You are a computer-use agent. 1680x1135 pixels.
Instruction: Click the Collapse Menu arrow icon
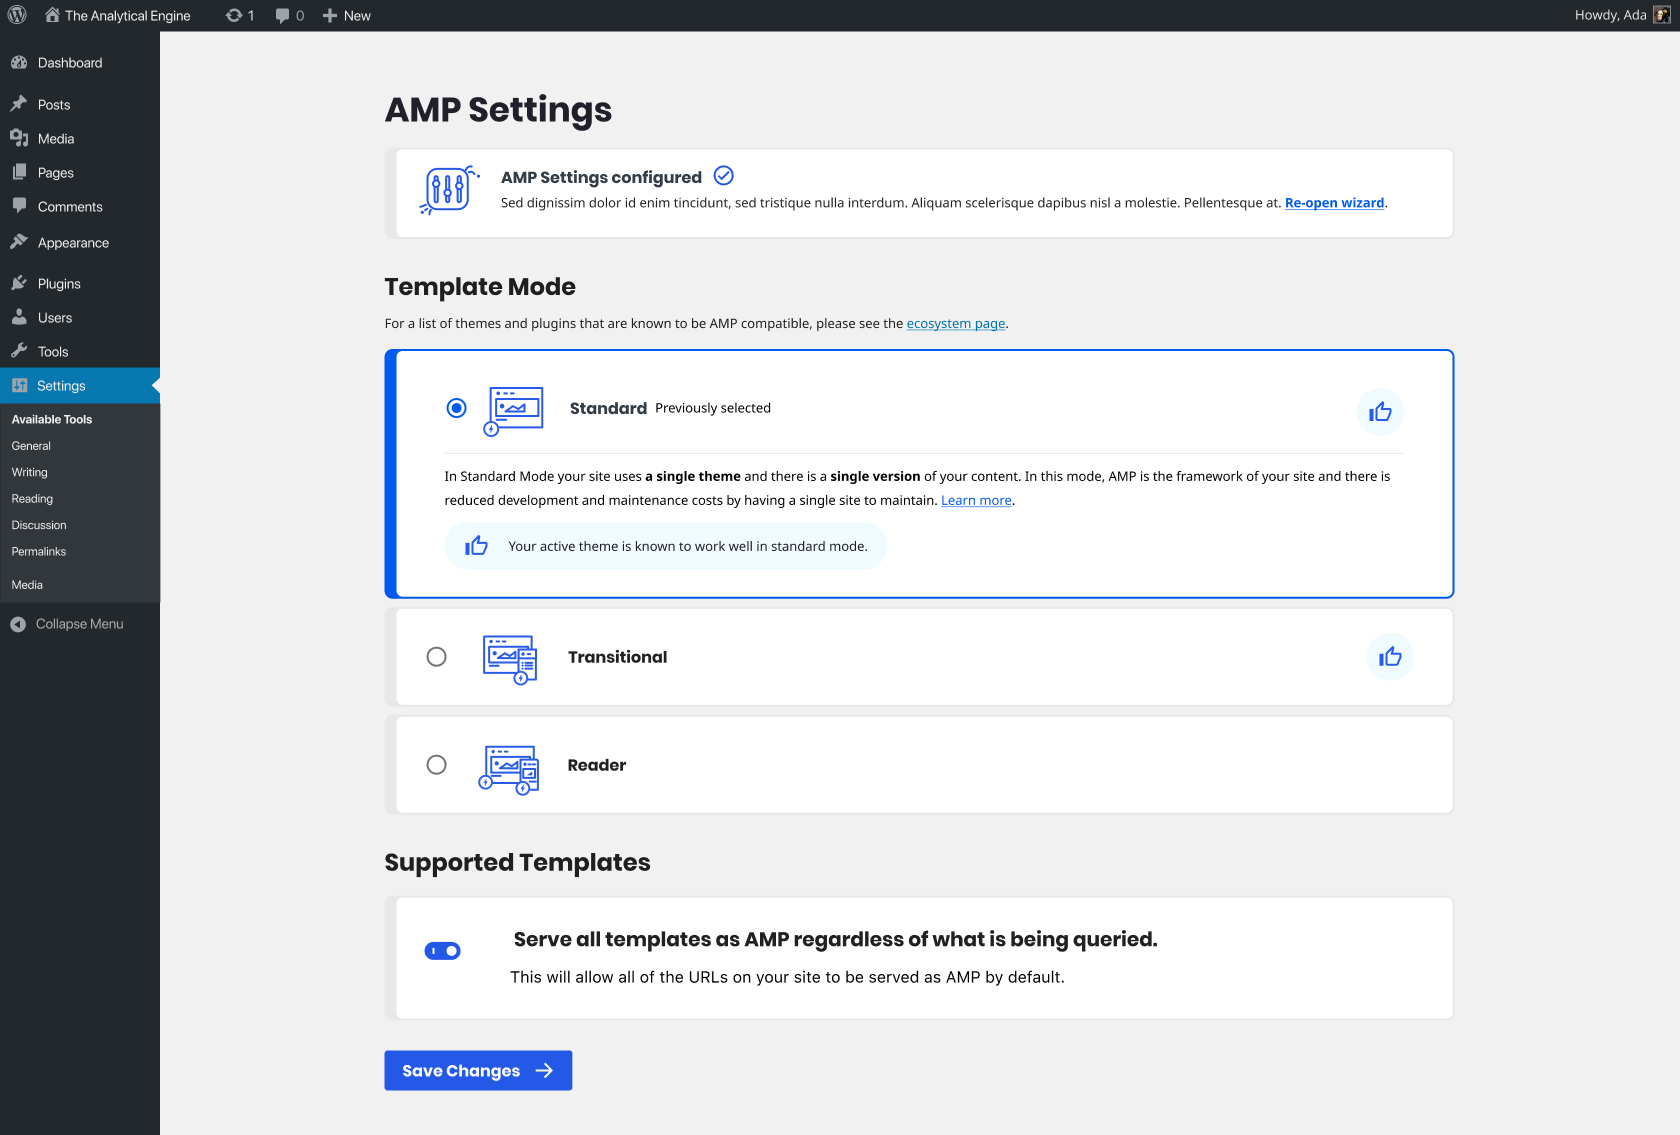[18, 624]
